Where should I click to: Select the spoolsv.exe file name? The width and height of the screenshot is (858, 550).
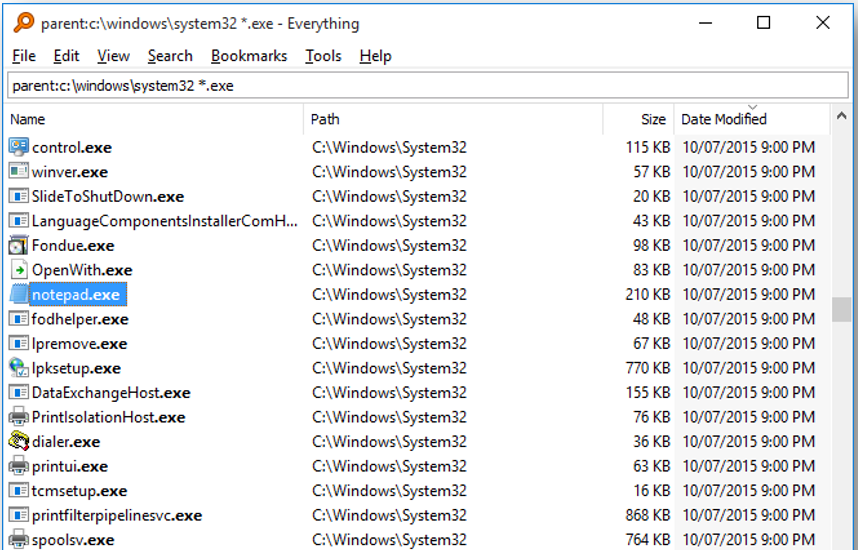click(73, 540)
